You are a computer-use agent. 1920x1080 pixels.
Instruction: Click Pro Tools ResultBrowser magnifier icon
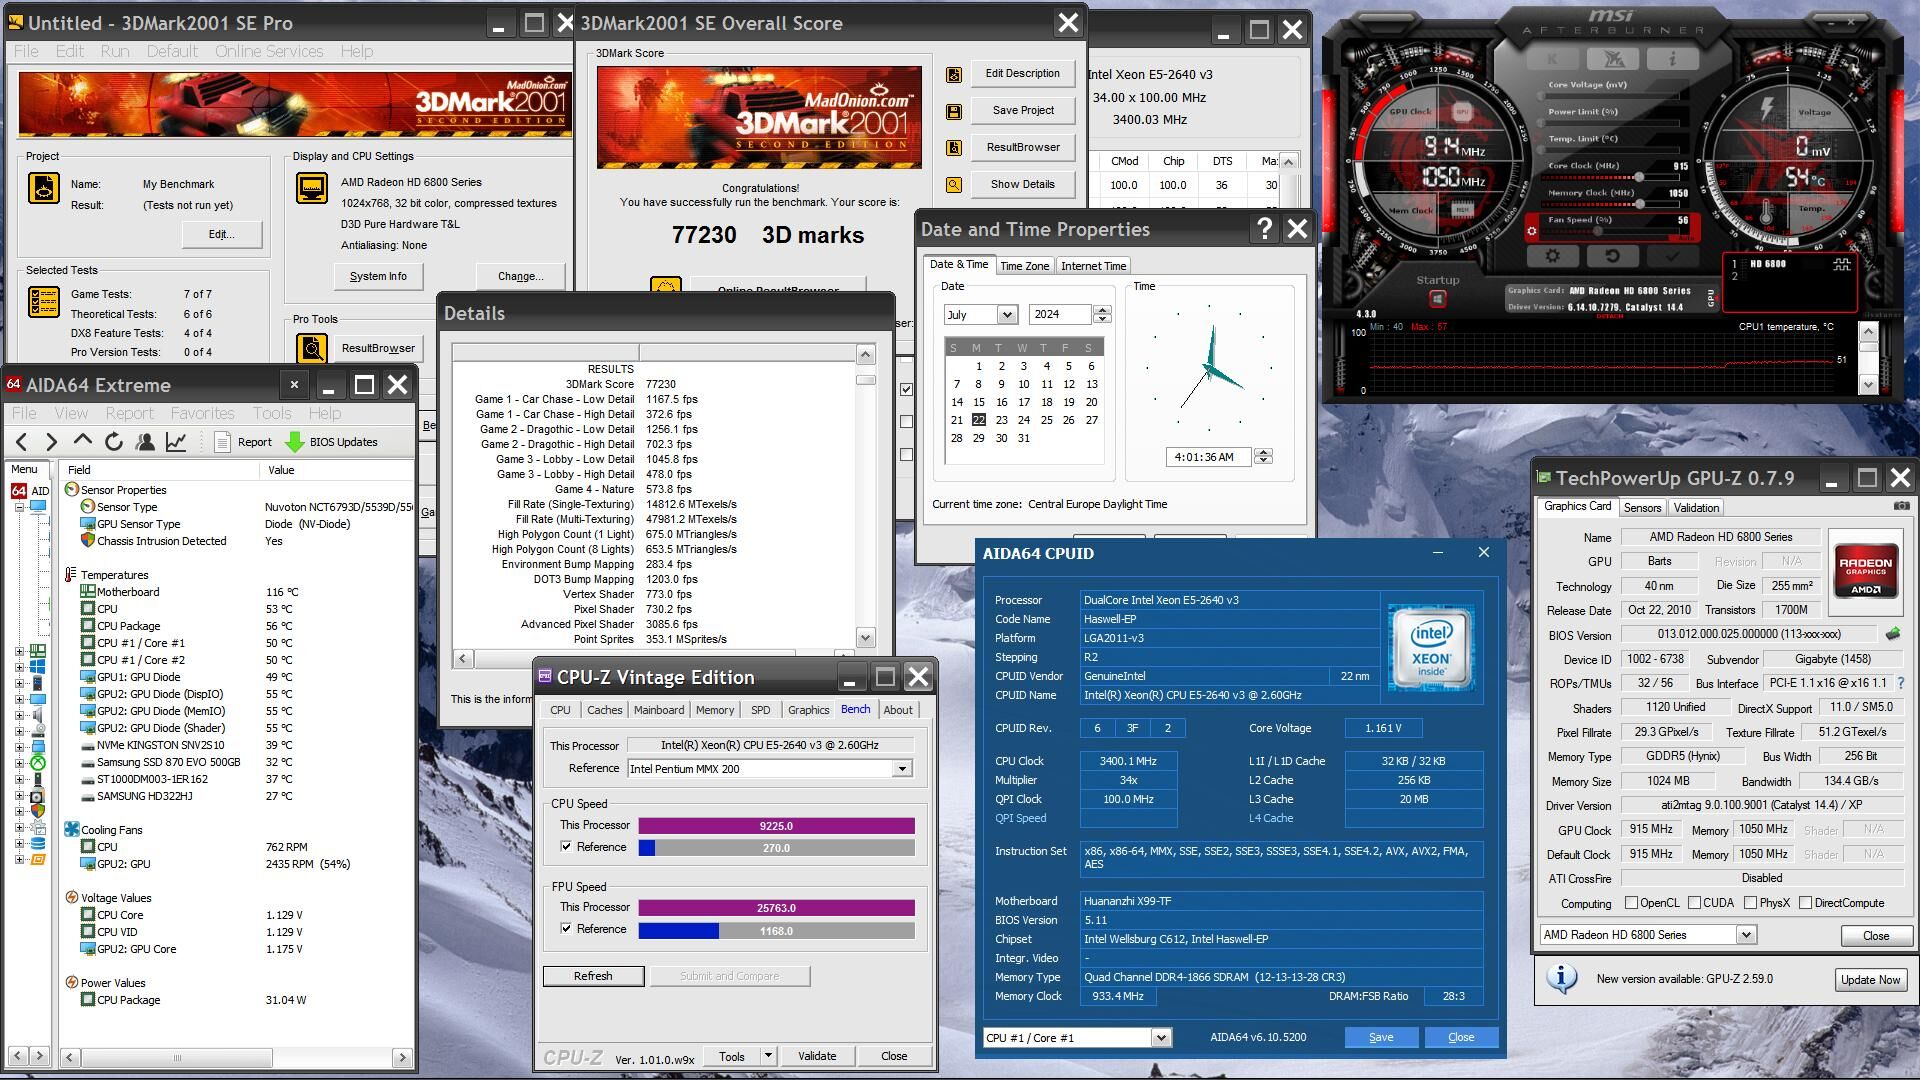tap(312, 348)
